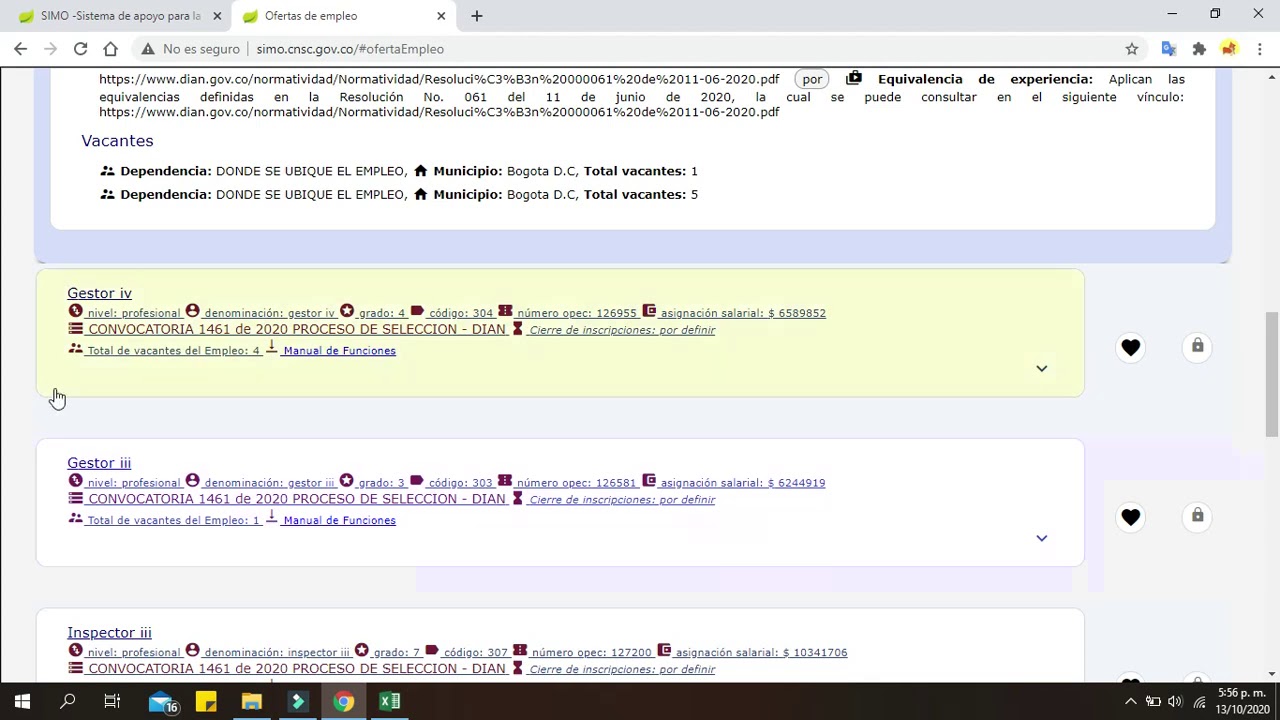Select the Ofertas de empleo tab
Image resolution: width=1280 pixels, height=720 pixels.
[343, 16]
